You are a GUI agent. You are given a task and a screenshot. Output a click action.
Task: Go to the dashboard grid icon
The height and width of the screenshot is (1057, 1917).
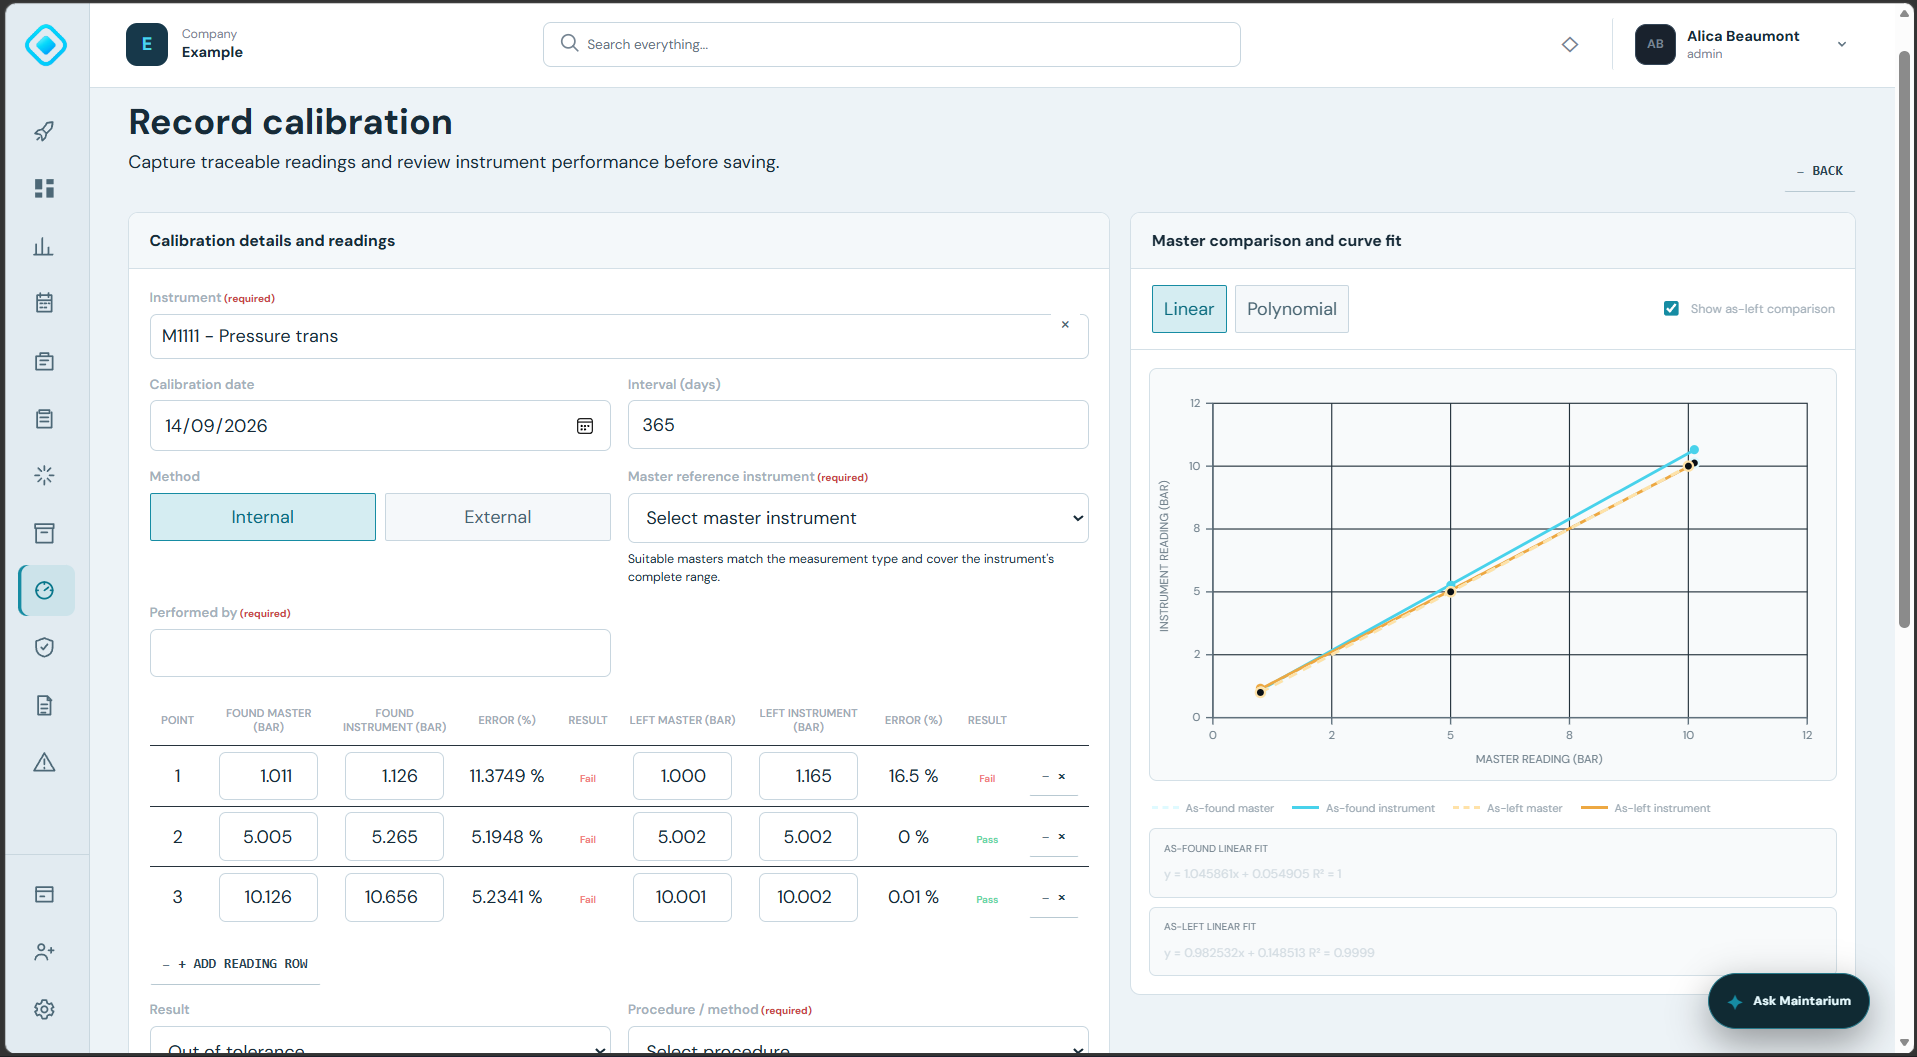[x=44, y=189]
